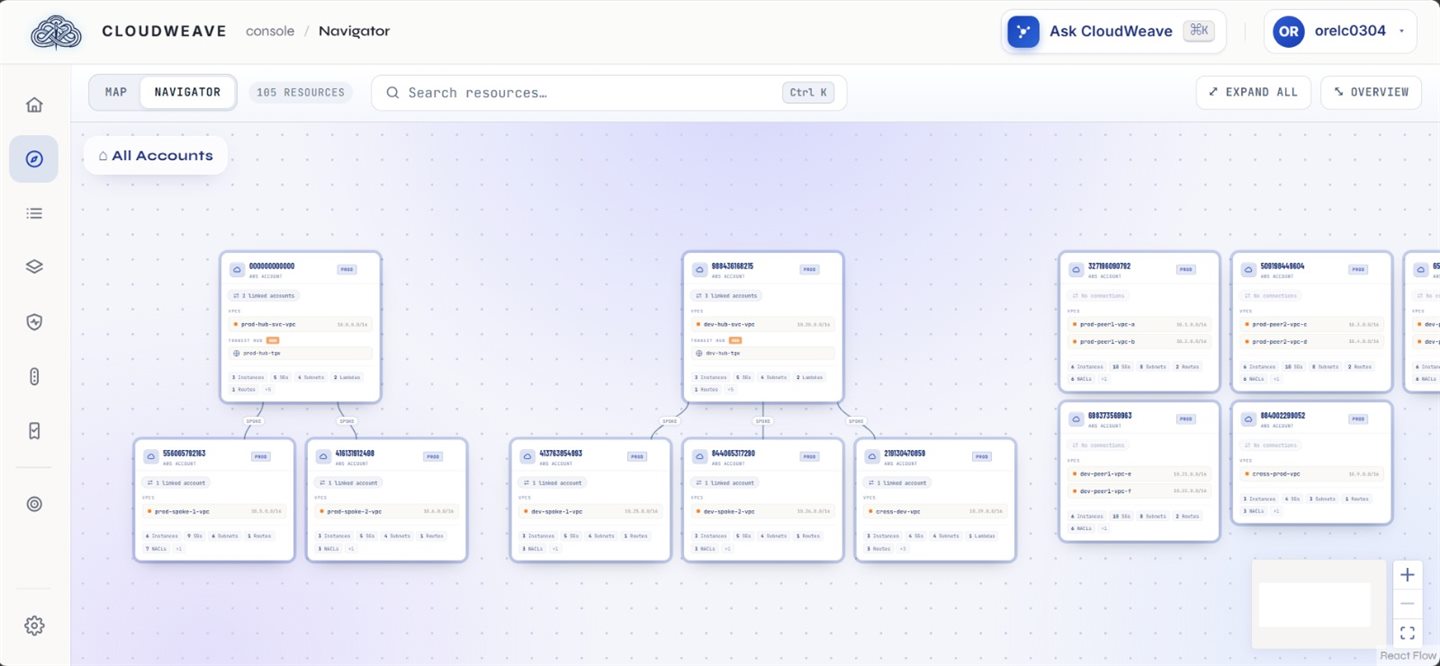Click the CloudWeave knot logo
The image size is (1440, 666).
click(x=56, y=31)
